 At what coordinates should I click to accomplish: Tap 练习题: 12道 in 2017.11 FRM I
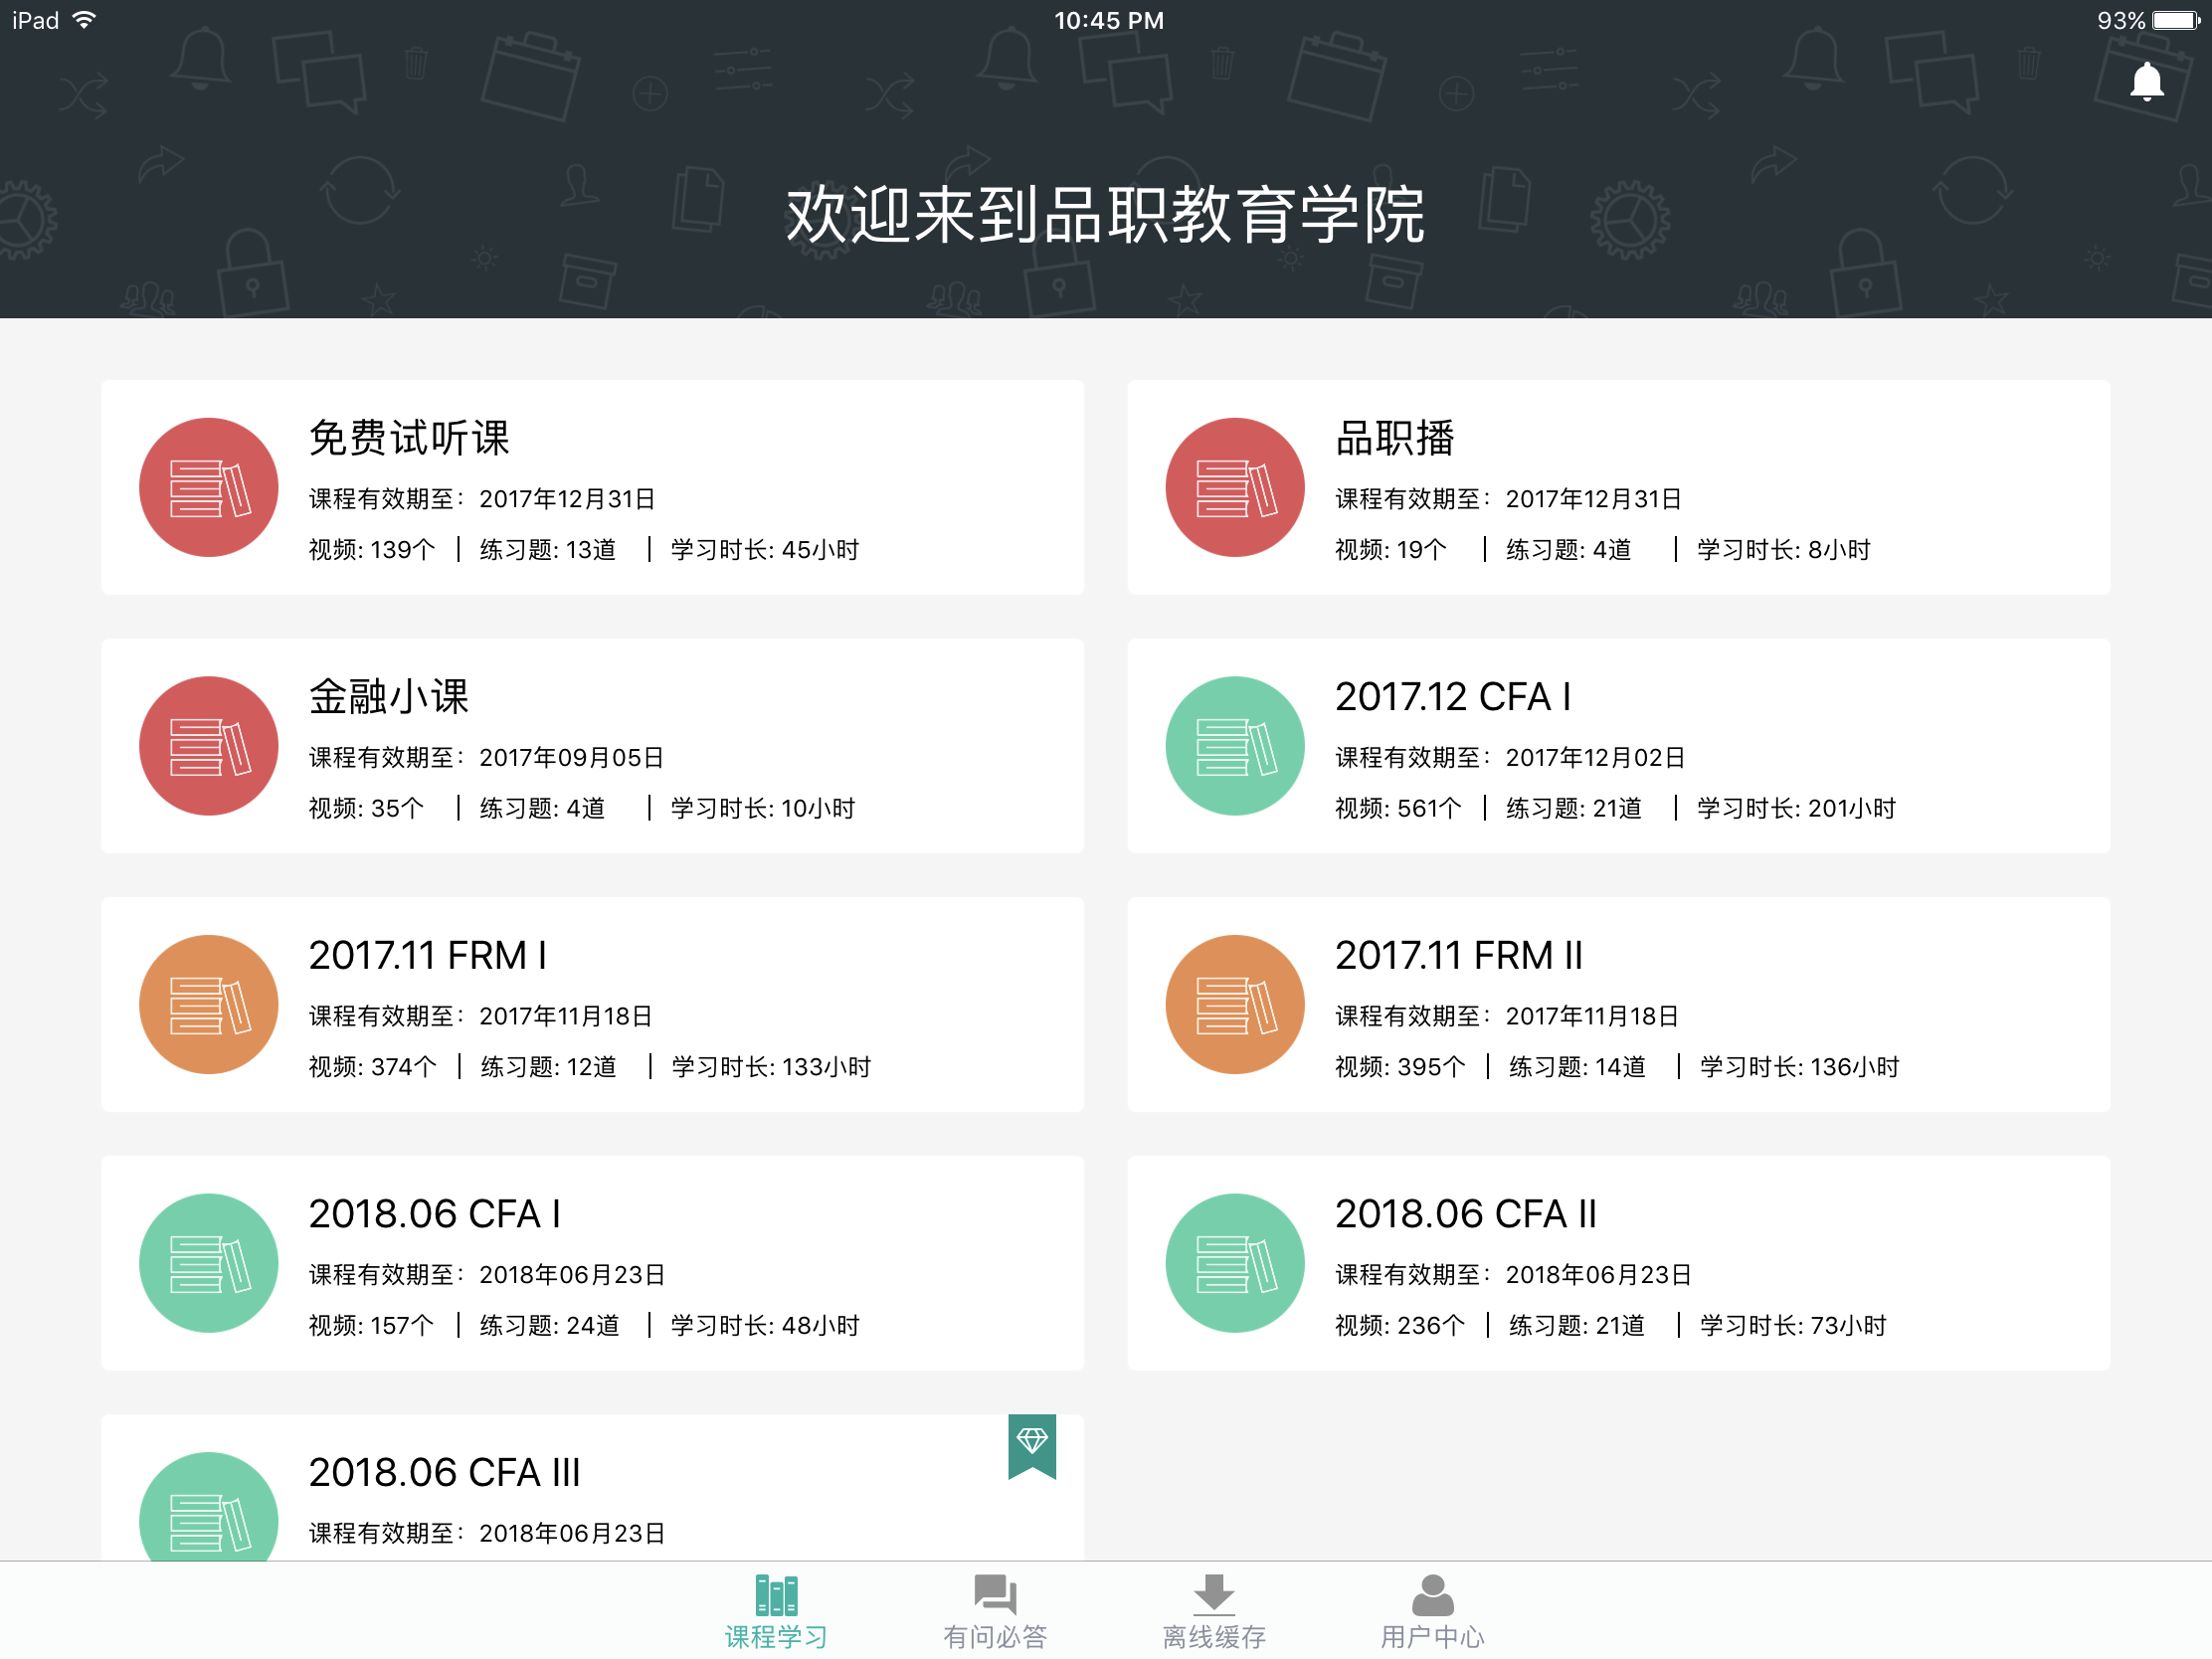[x=549, y=1066]
